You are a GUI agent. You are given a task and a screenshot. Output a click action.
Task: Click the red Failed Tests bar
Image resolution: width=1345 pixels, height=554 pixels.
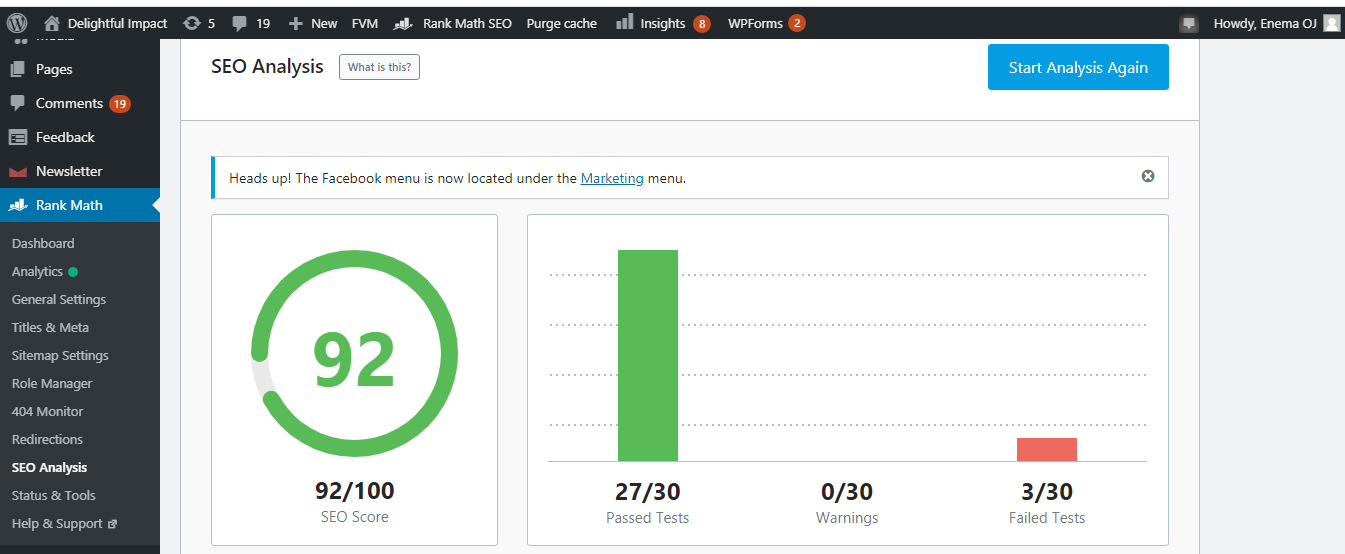(x=1047, y=449)
